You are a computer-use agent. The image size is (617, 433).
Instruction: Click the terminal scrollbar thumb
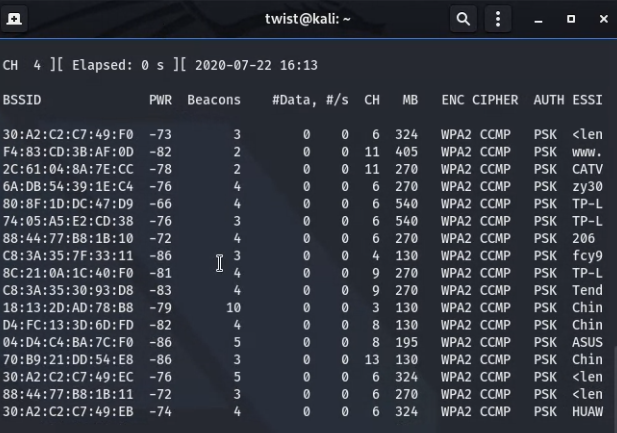coord(615,388)
